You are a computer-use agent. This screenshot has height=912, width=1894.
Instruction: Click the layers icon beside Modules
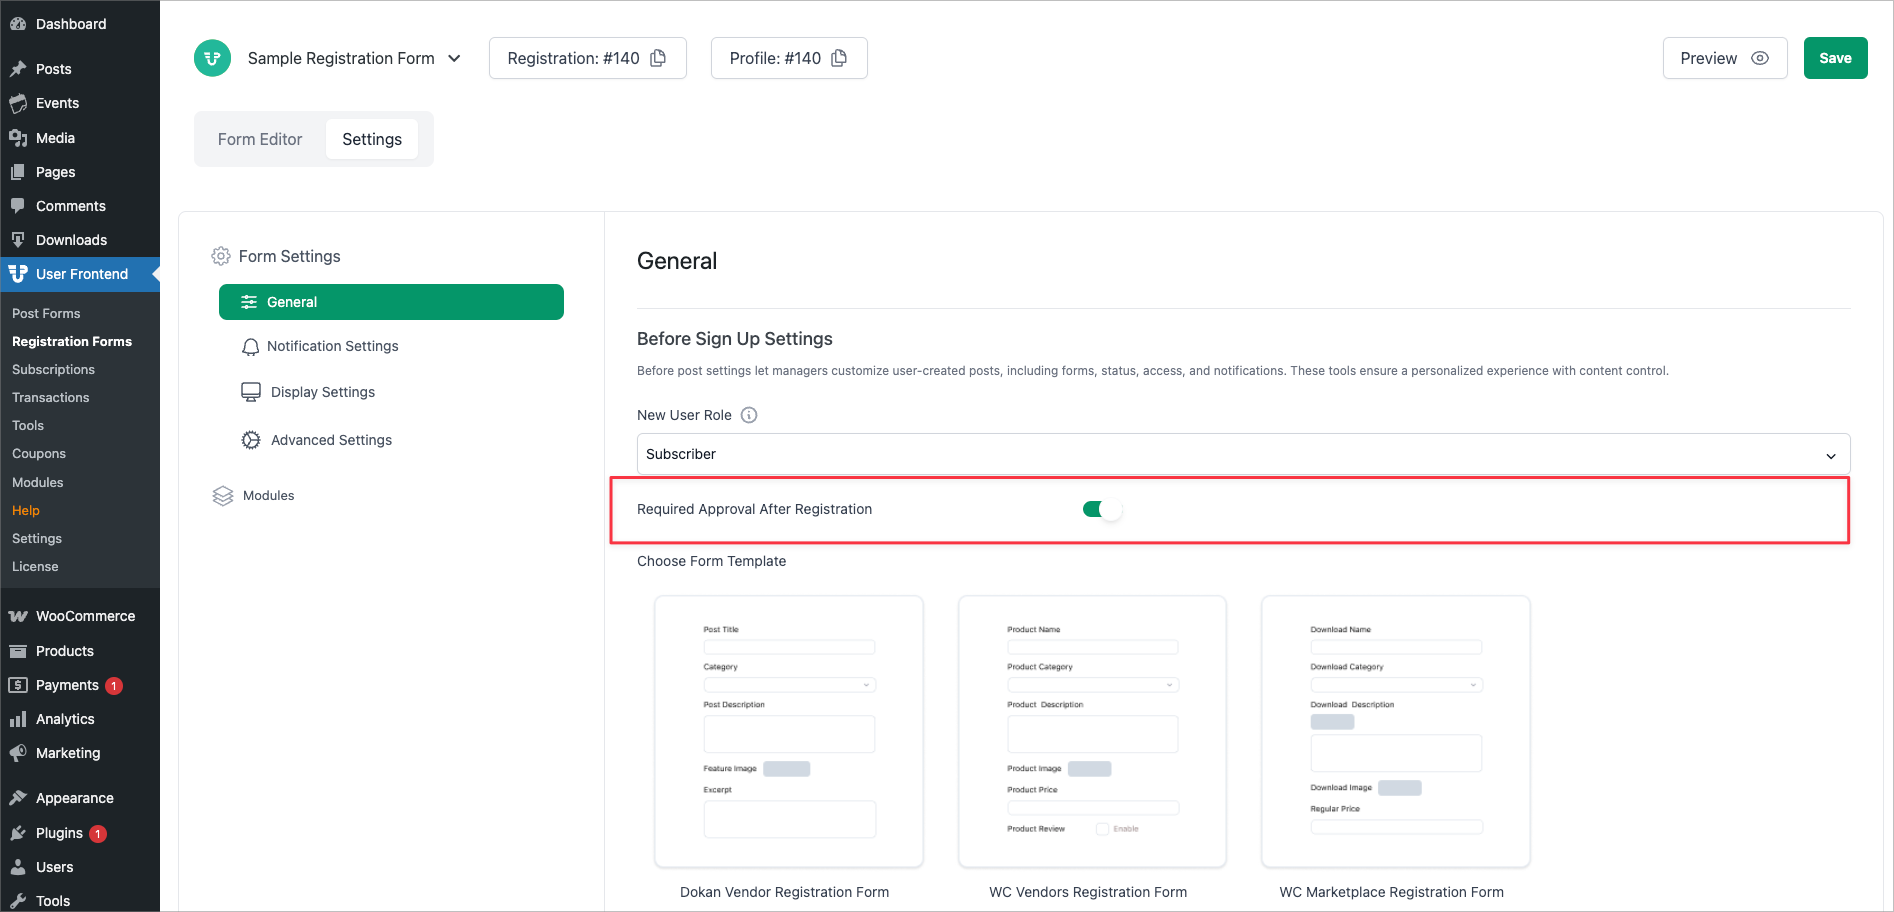click(222, 495)
